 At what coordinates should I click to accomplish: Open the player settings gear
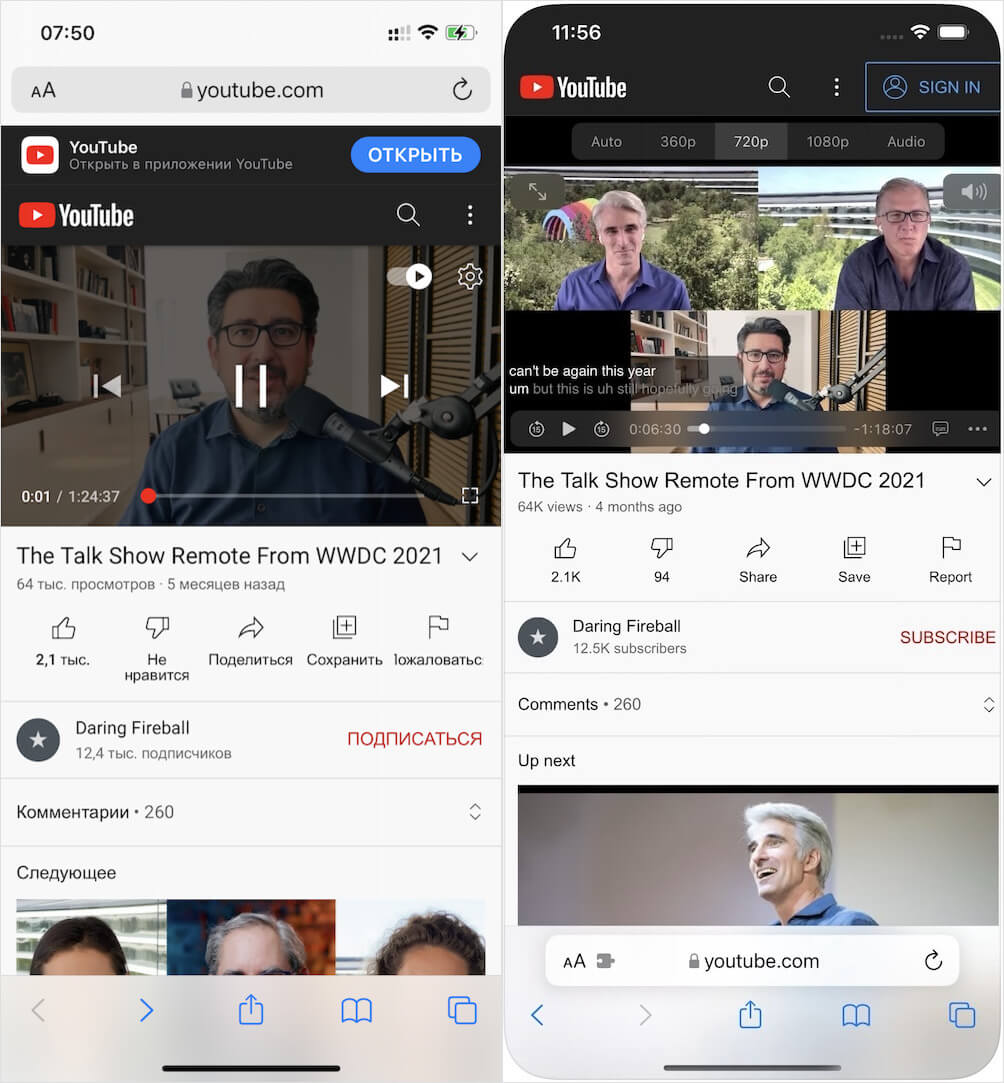click(470, 277)
